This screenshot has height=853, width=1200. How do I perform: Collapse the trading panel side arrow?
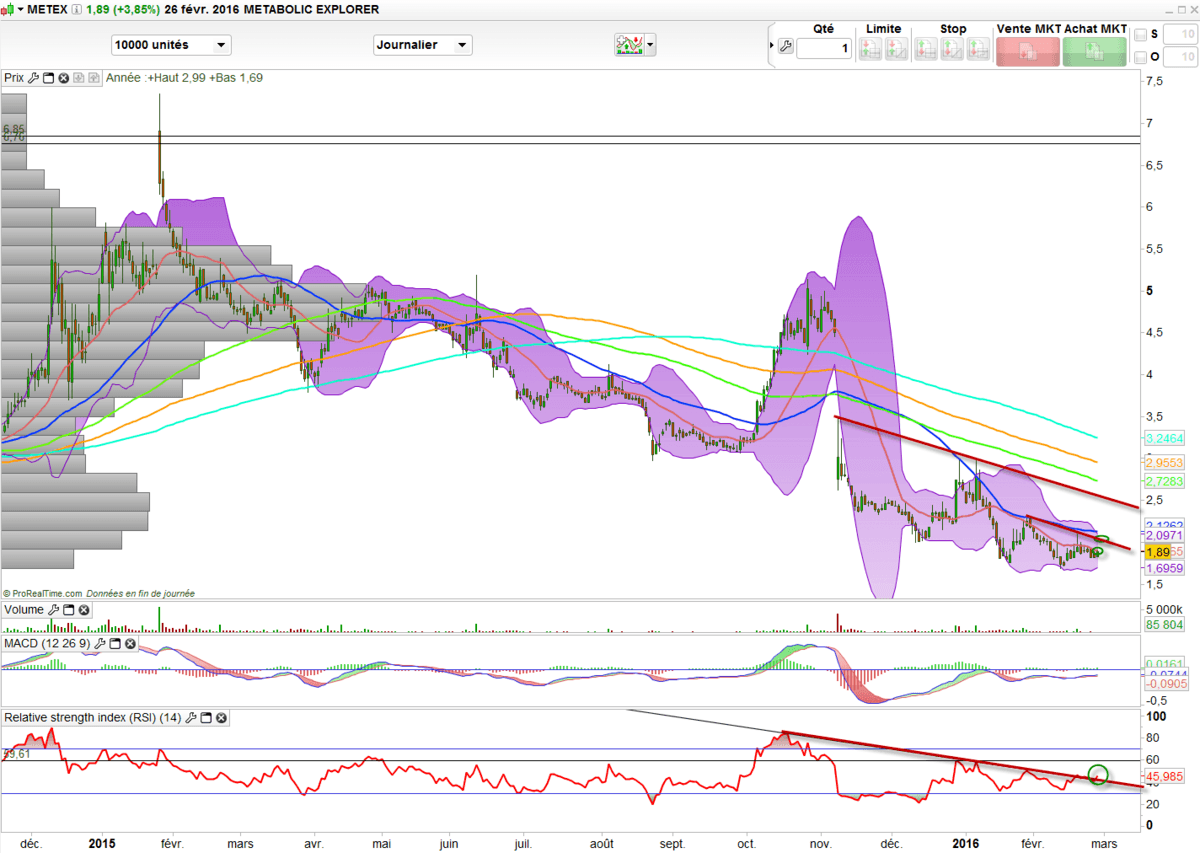pyautogui.click(x=770, y=47)
